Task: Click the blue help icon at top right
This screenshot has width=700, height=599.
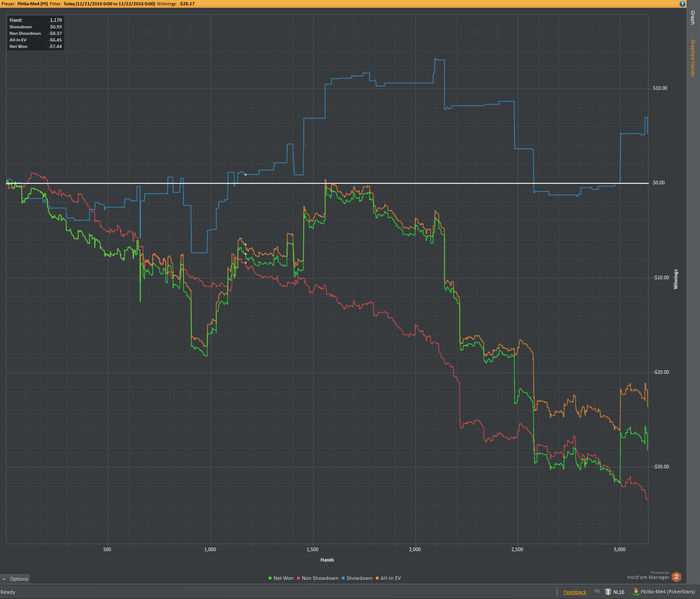Action: point(682,4)
